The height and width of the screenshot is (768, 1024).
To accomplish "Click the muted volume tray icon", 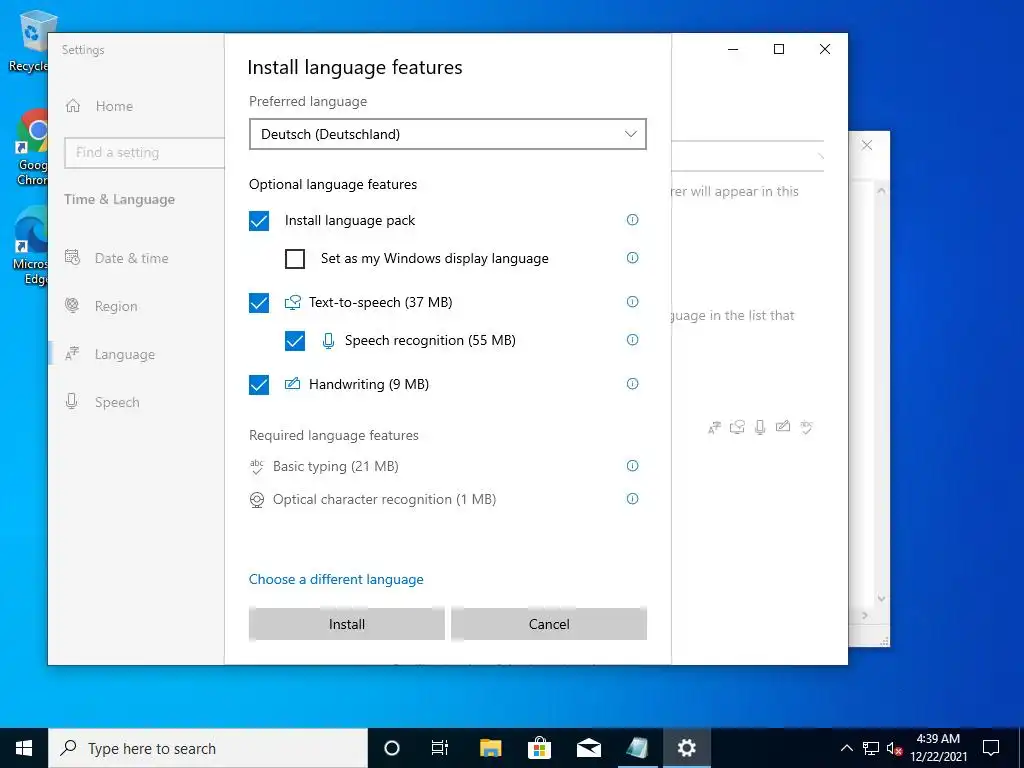I will tap(894, 748).
